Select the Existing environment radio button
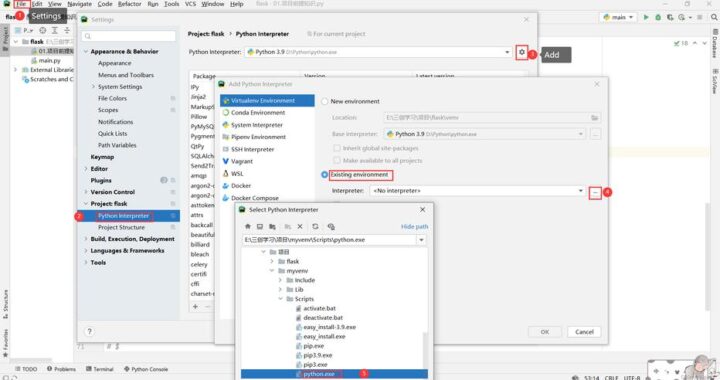Screen dimensions: 720x380 click(x=325, y=175)
